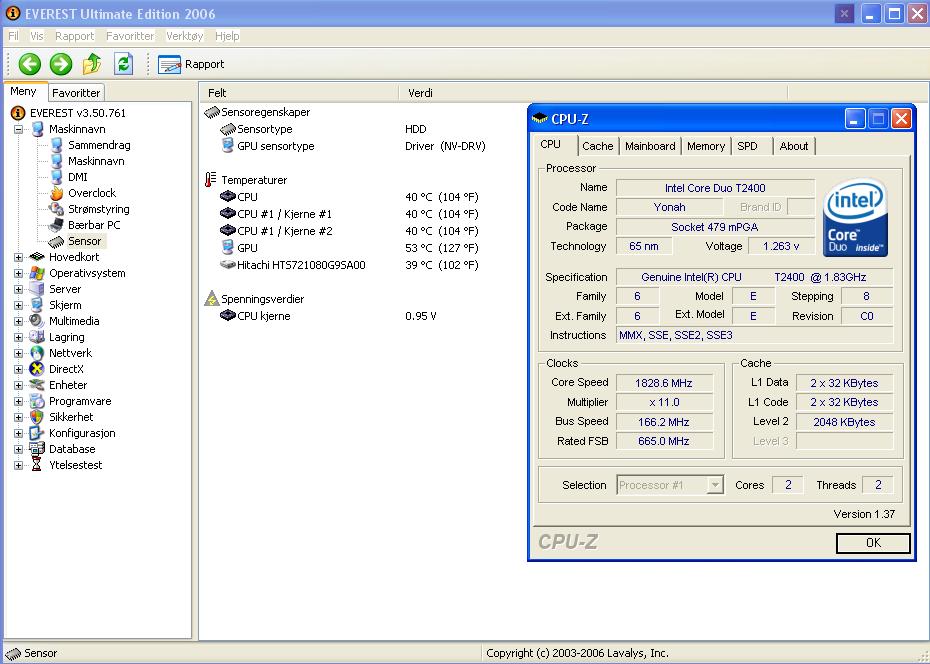Expand the Server node

18,289
